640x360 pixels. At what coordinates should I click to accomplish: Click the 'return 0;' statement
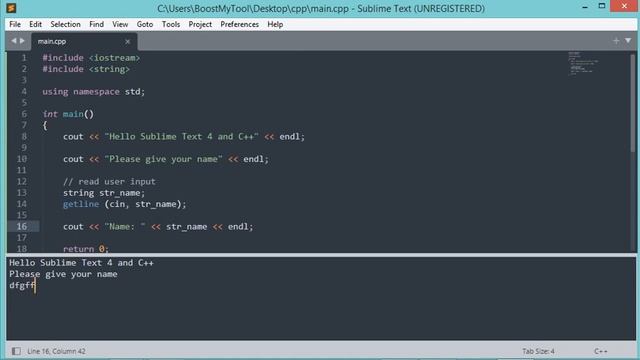[86, 249]
